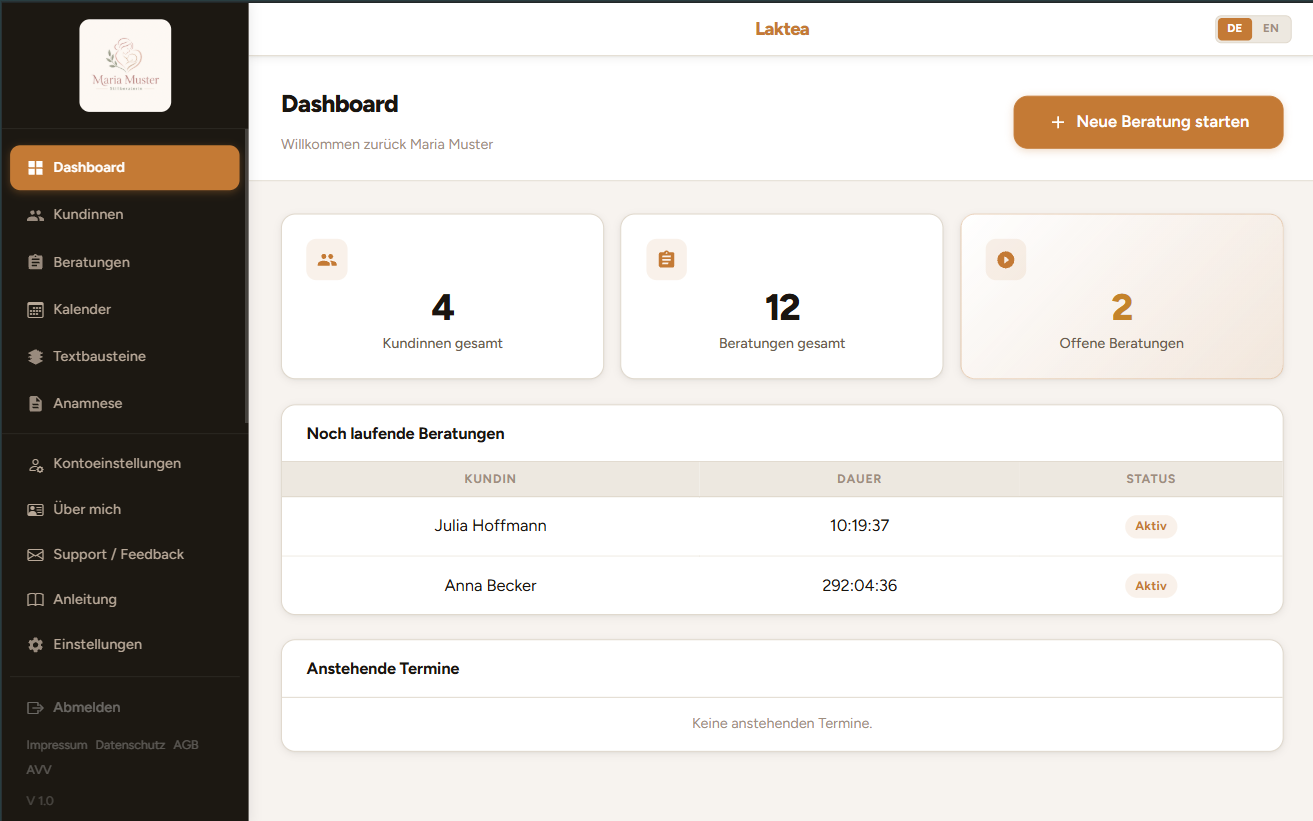Click the Kalender calendar icon in sidebar
The image size is (1313, 821).
36,310
